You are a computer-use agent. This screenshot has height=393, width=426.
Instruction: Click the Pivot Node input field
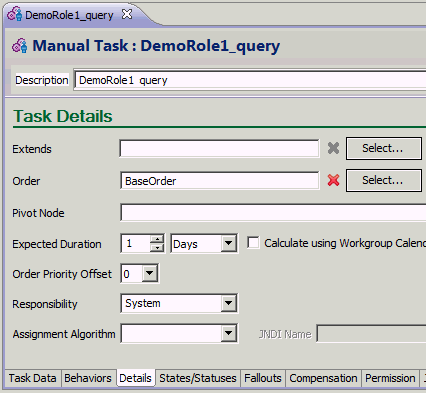273,213
